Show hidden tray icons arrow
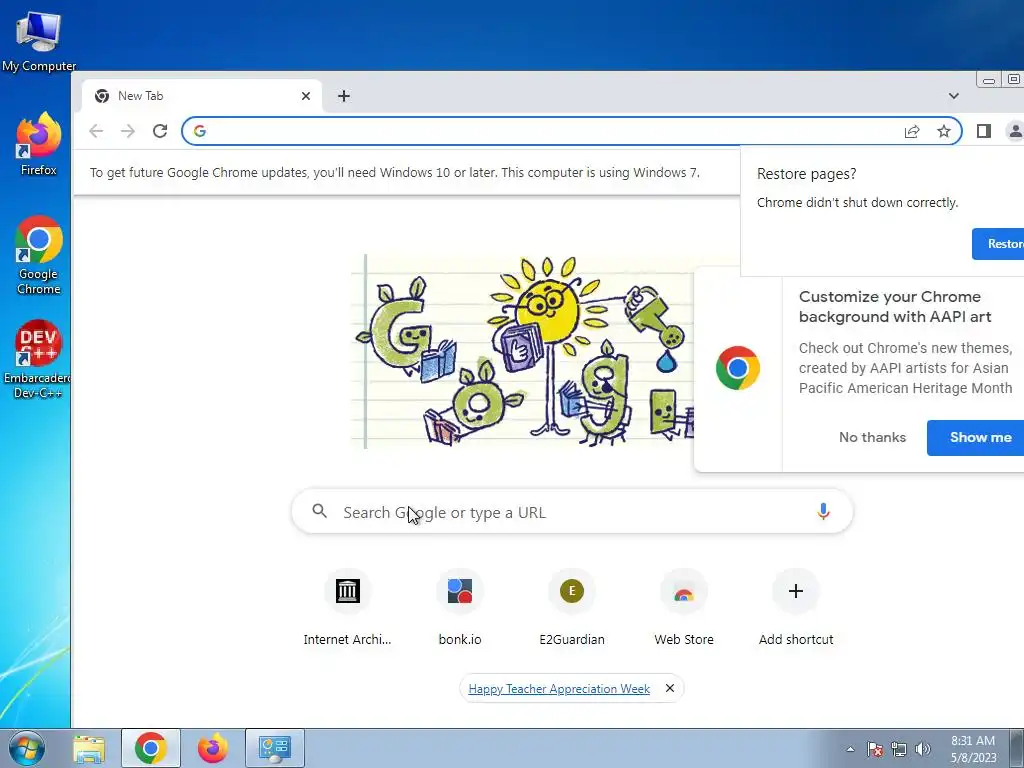This screenshot has height=768, width=1024. pyautogui.click(x=850, y=749)
